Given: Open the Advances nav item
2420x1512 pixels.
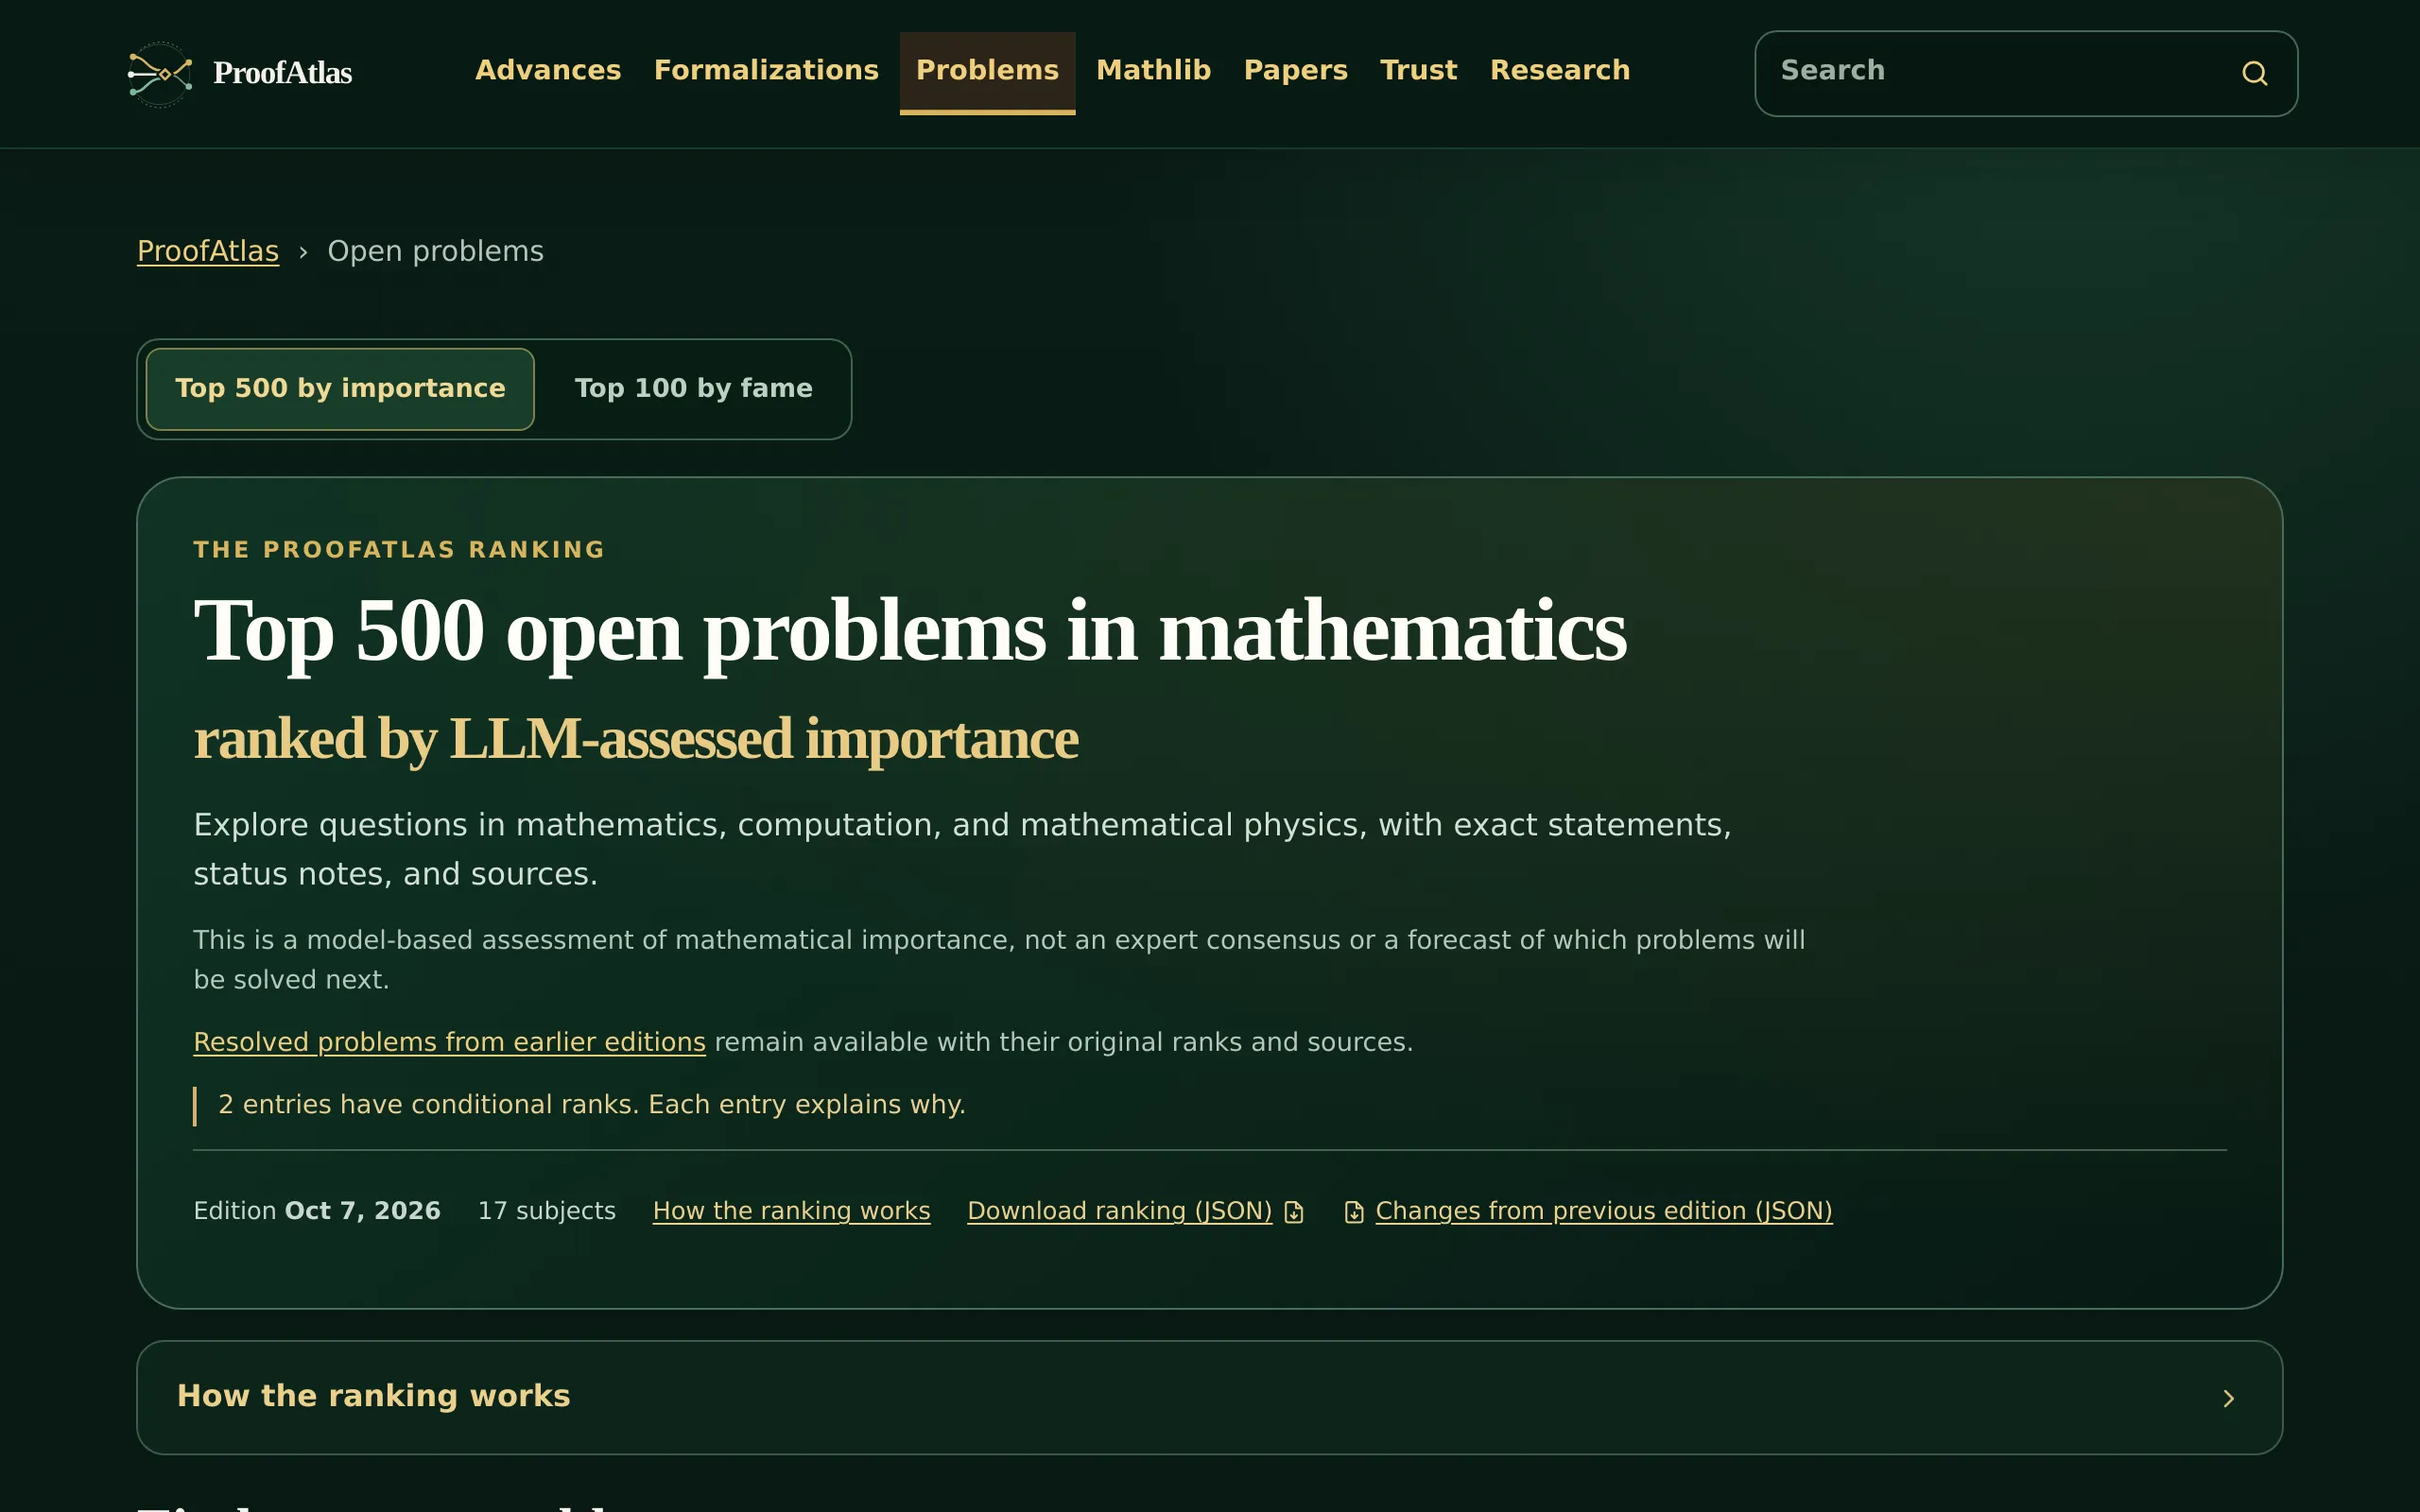Looking at the screenshot, I should point(548,70).
